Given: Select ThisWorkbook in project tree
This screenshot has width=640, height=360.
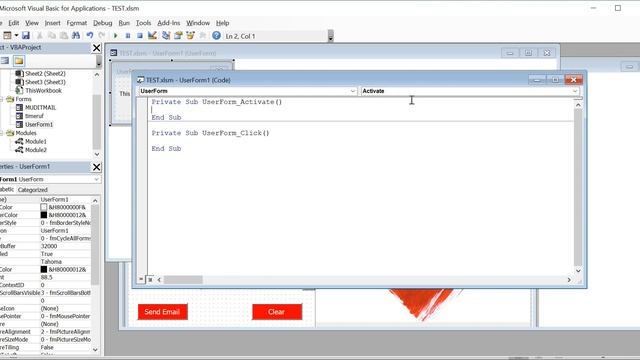Looking at the screenshot, I should coord(43,91).
